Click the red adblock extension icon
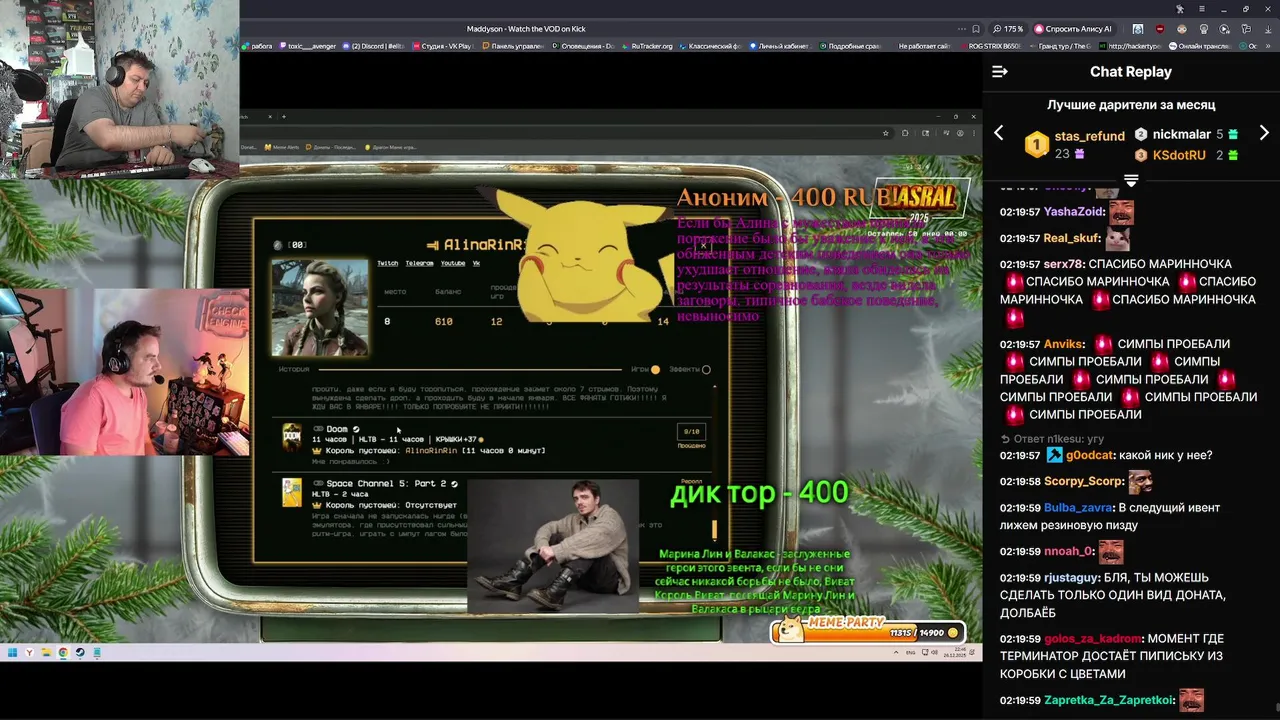This screenshot has height=720, width=1280. pos(1160,29)
